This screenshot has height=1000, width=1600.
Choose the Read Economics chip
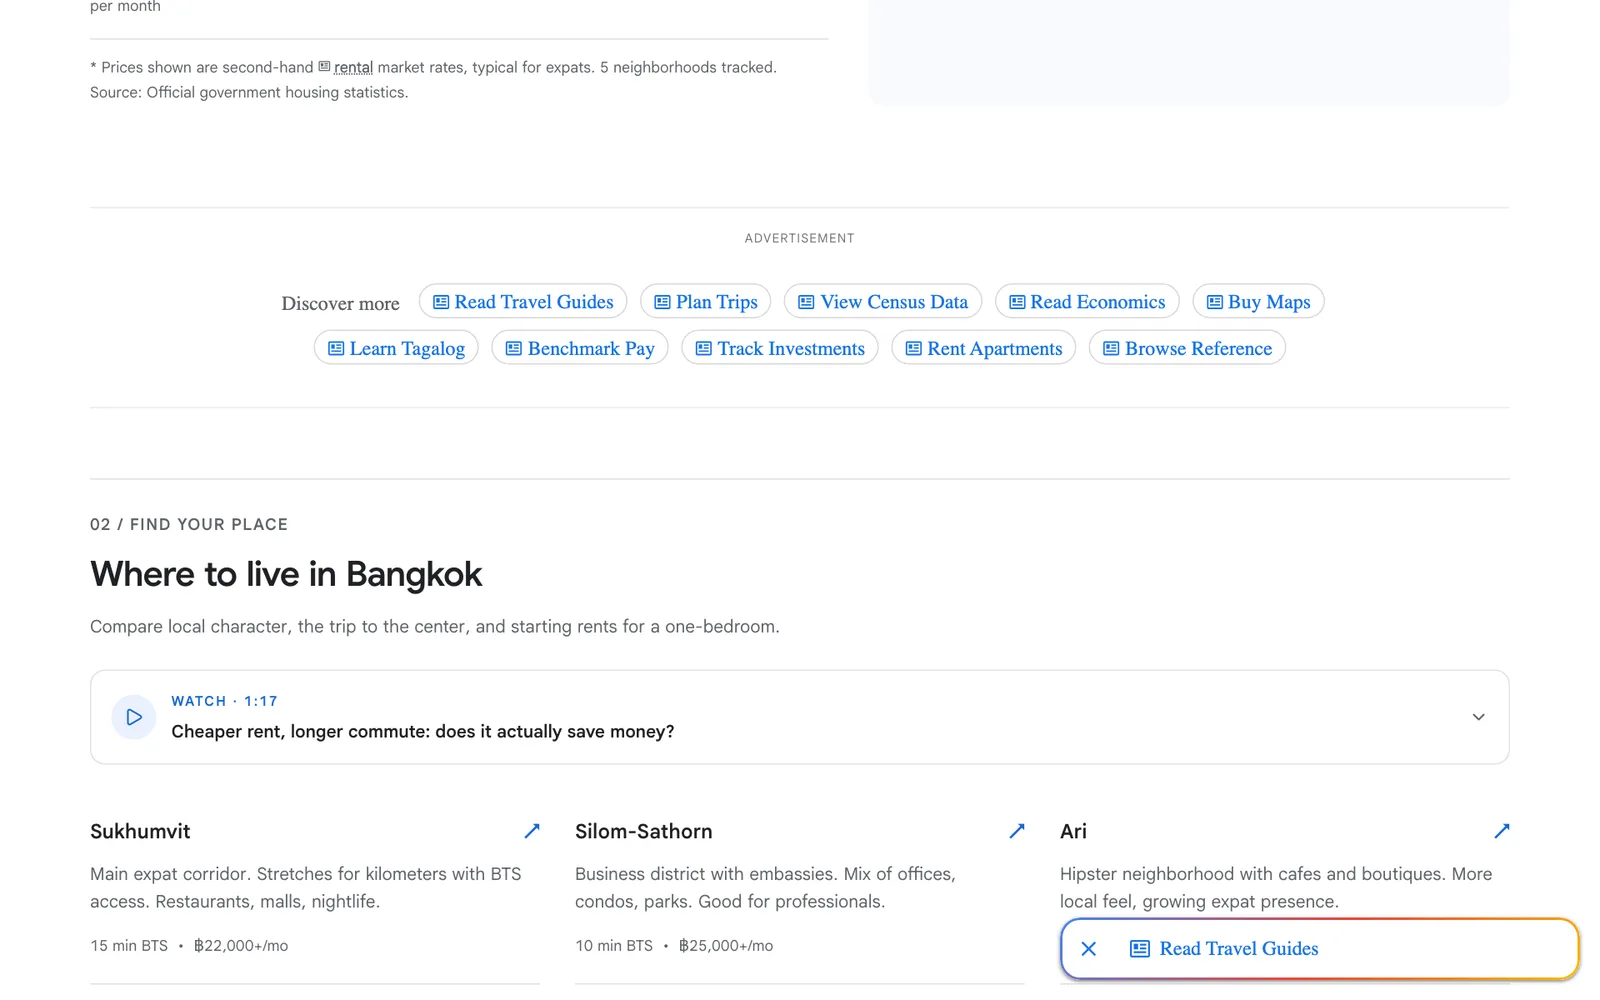pos(1087,302)
